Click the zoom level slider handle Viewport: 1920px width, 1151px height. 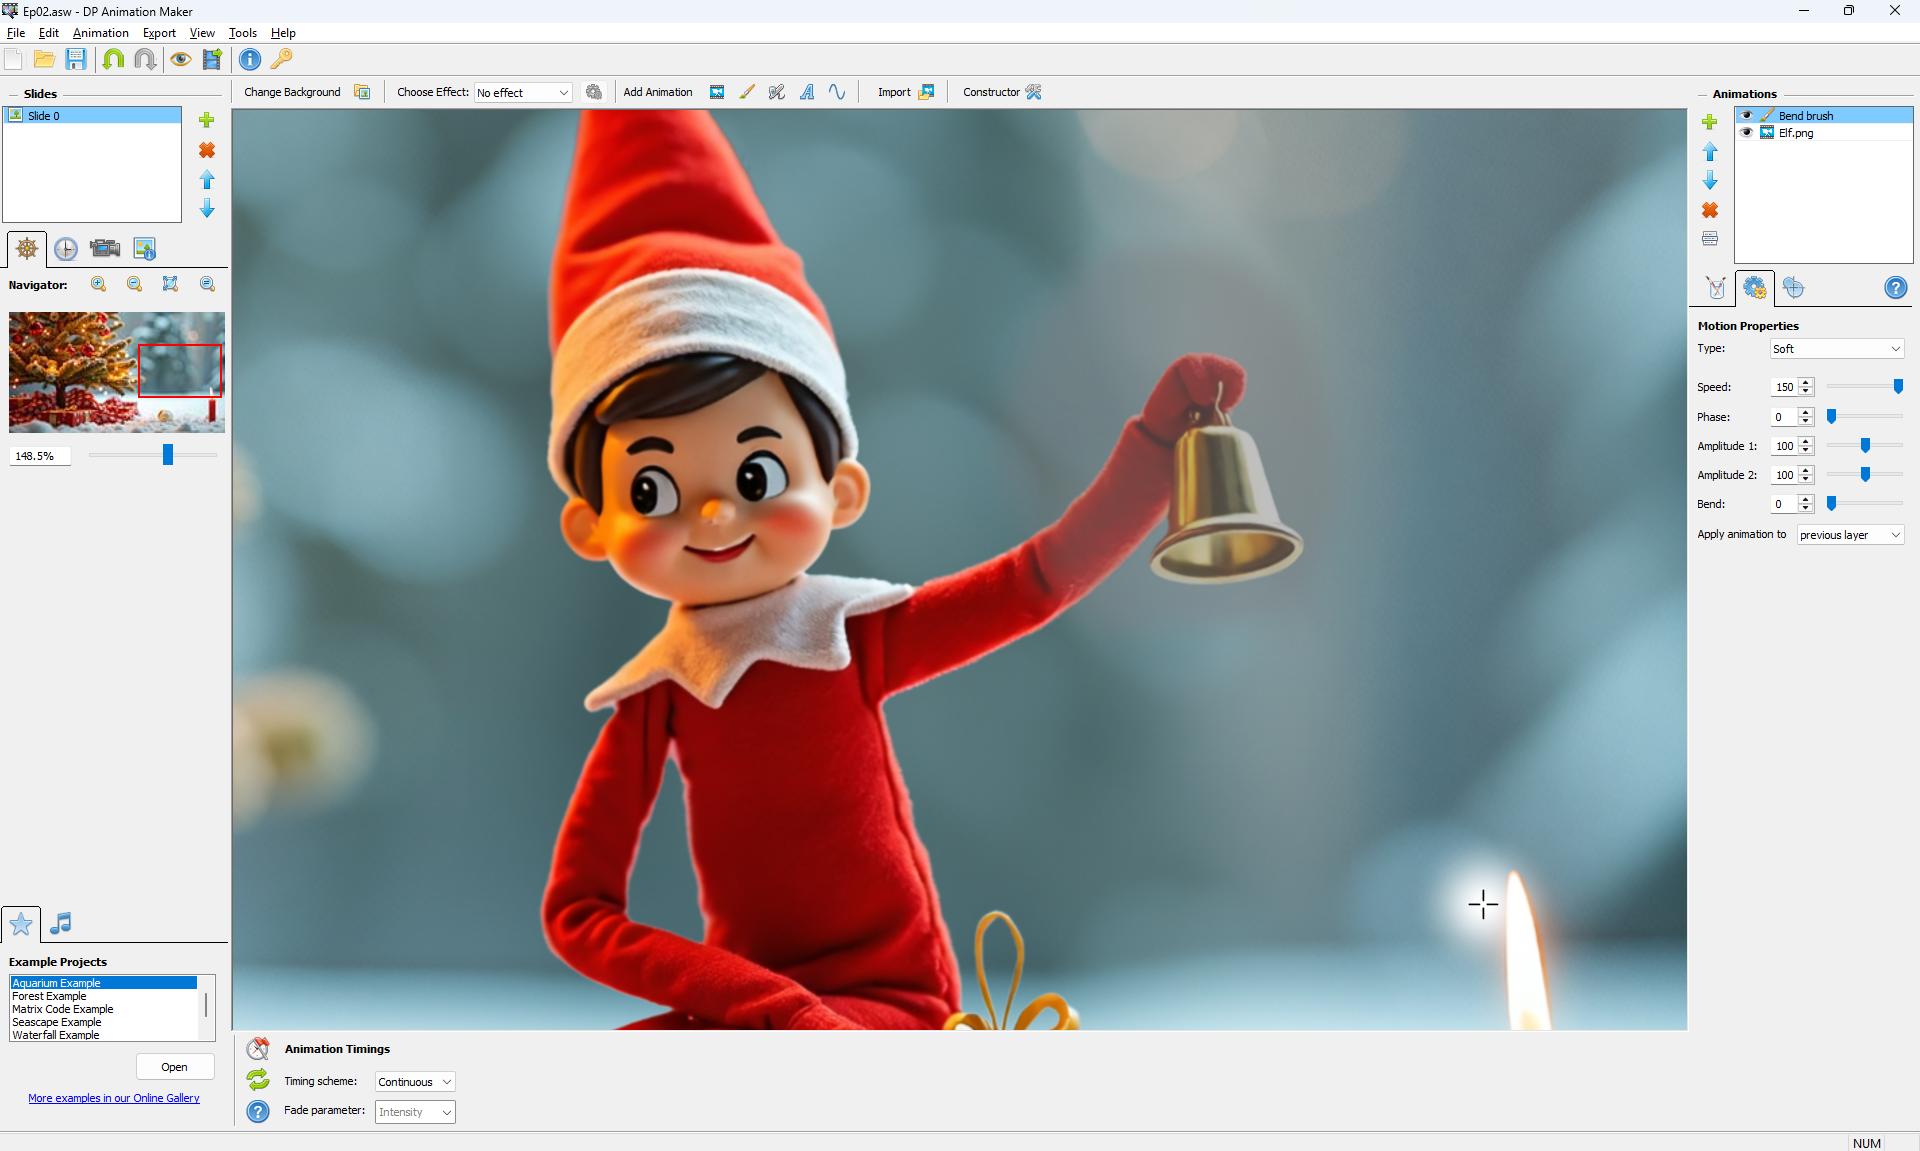click(168, 455)
